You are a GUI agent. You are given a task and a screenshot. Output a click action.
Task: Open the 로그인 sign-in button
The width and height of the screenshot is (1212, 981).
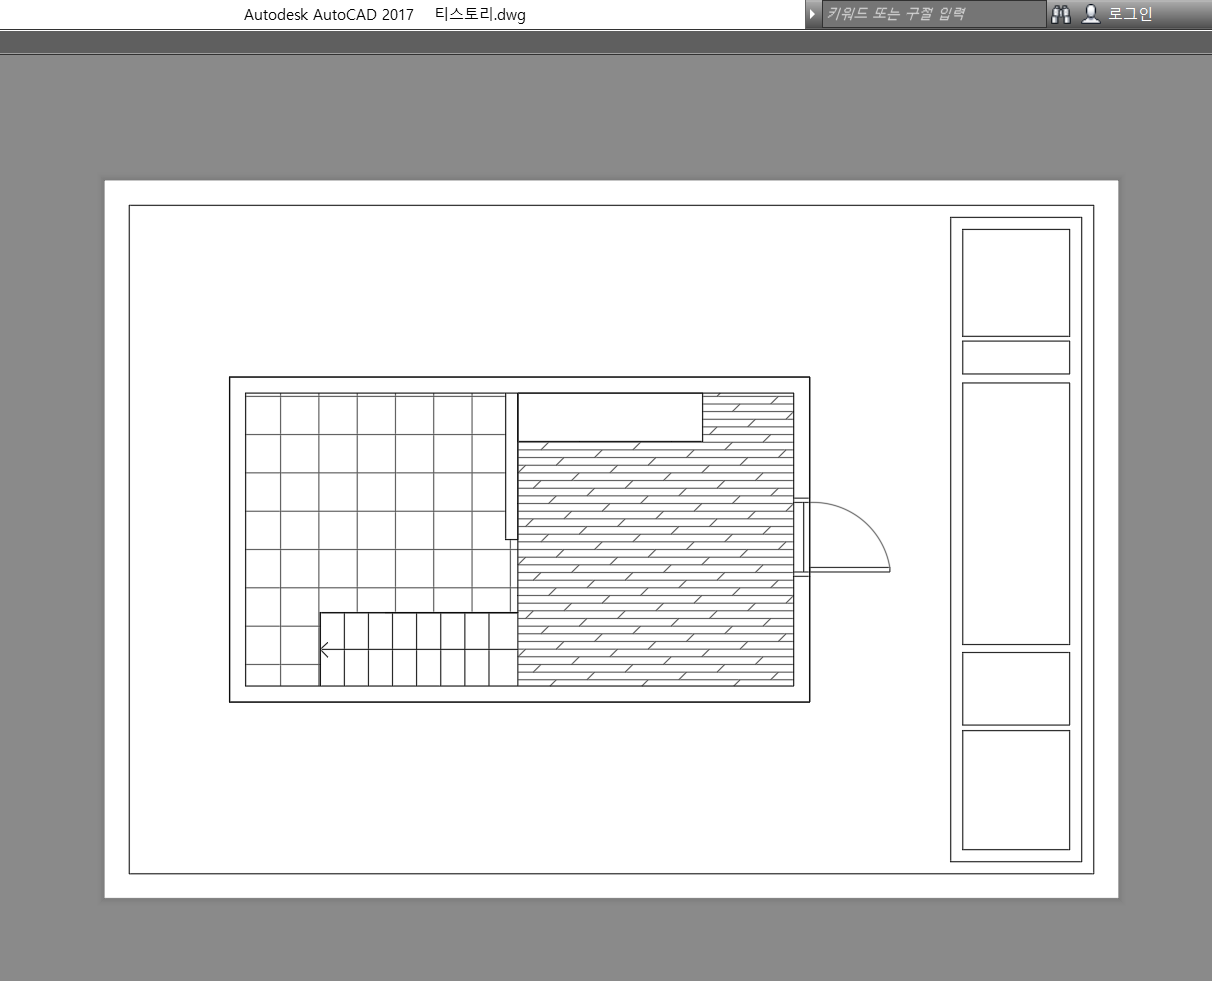click(1118, 14)
